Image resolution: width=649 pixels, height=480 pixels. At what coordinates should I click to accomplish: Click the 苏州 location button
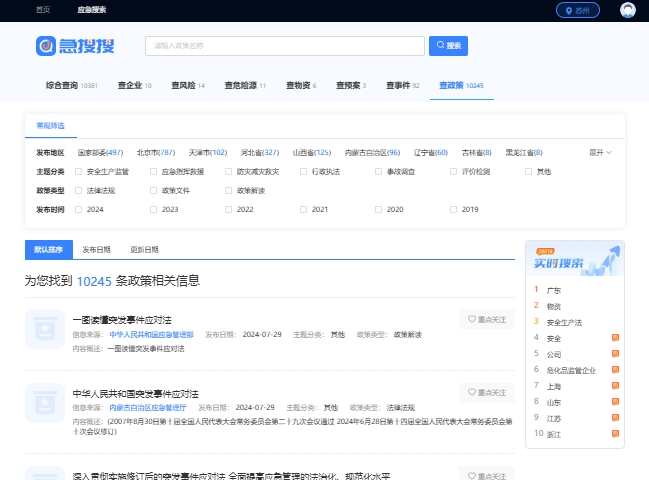pos(578,10)
